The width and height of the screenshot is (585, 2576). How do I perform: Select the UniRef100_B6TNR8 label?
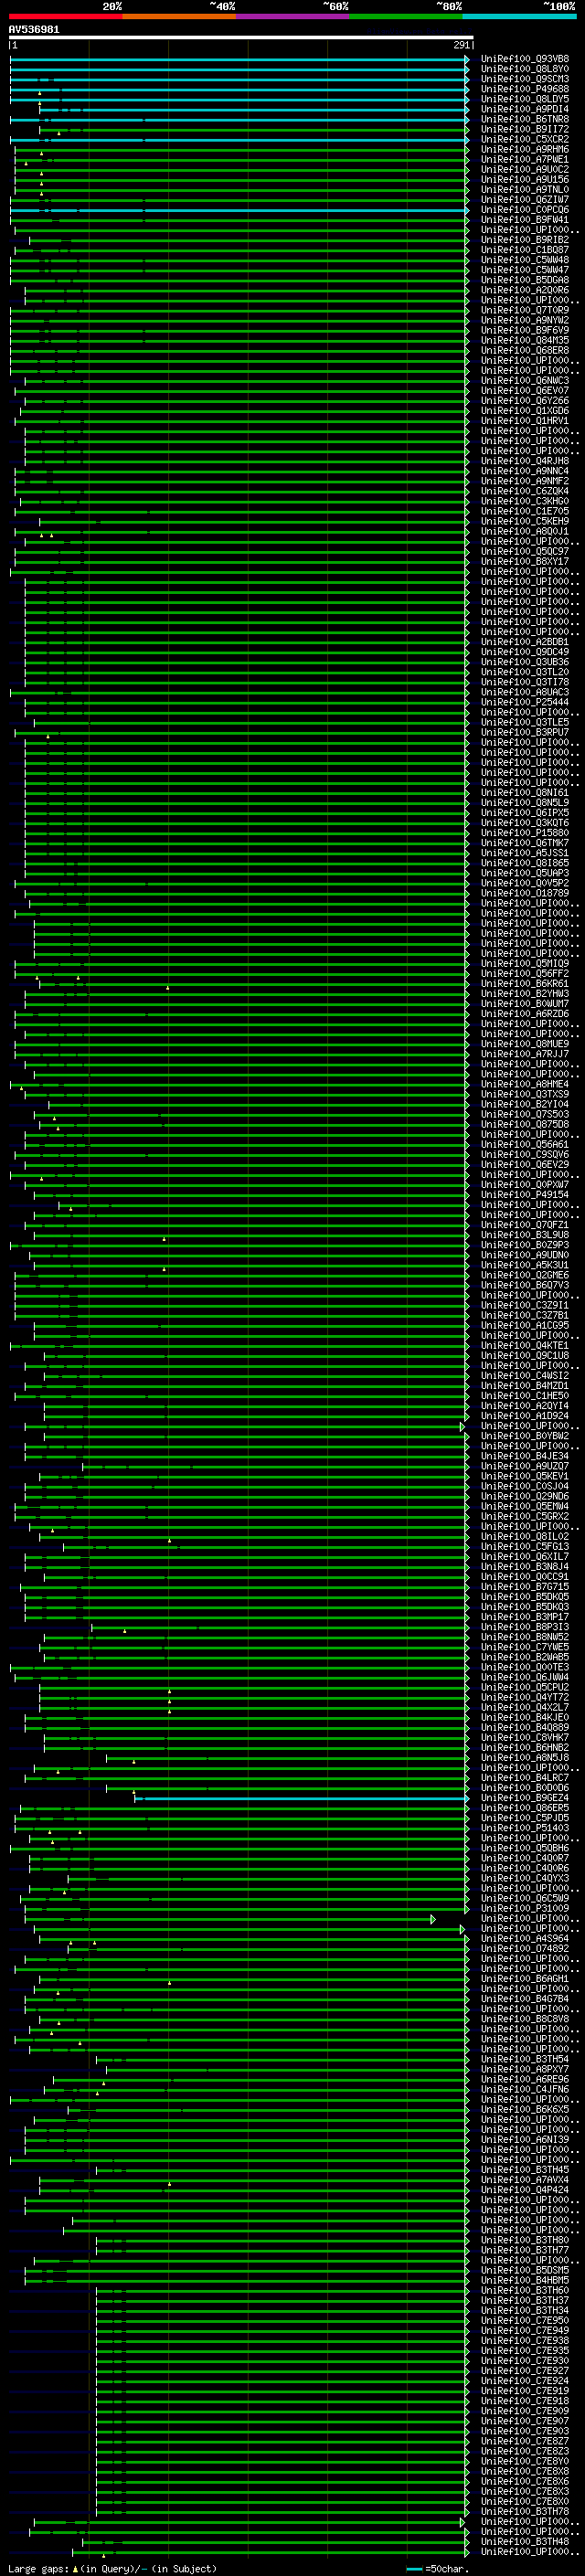coord(525,119)
